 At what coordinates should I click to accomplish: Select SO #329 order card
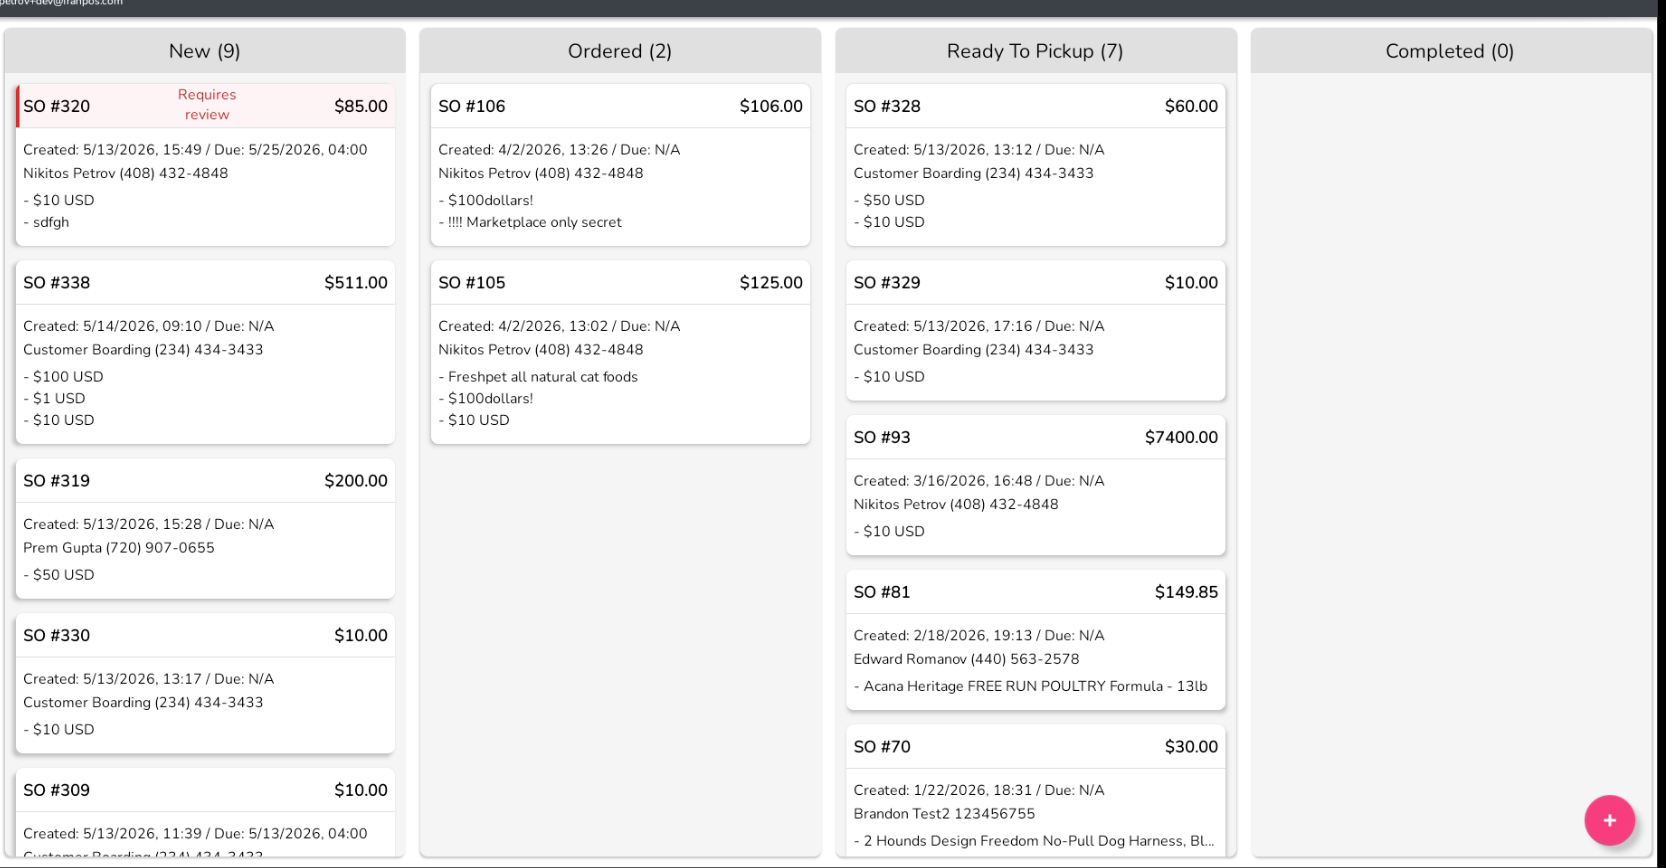1035,331
